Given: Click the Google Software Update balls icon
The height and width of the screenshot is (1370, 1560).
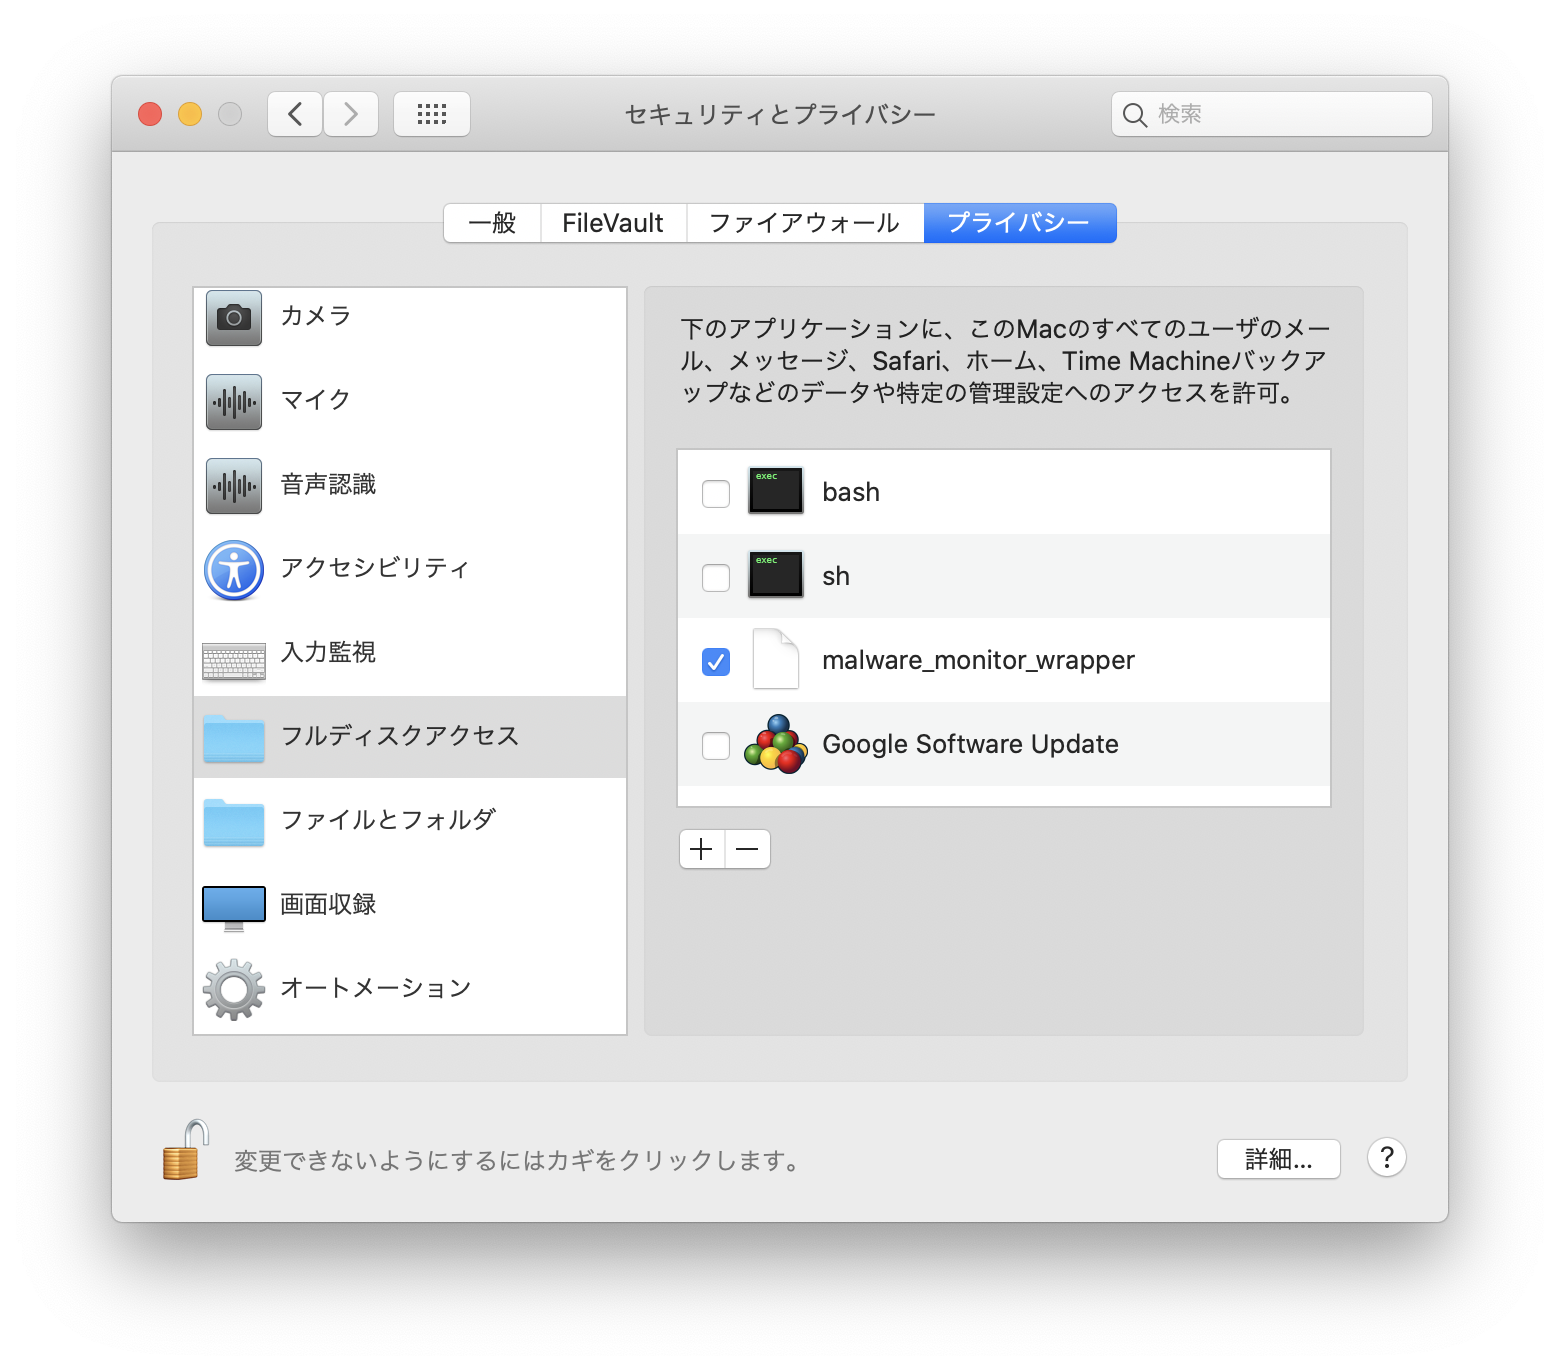Looking at the screenshot, I should pyautogui.click(x=776, y=744).
